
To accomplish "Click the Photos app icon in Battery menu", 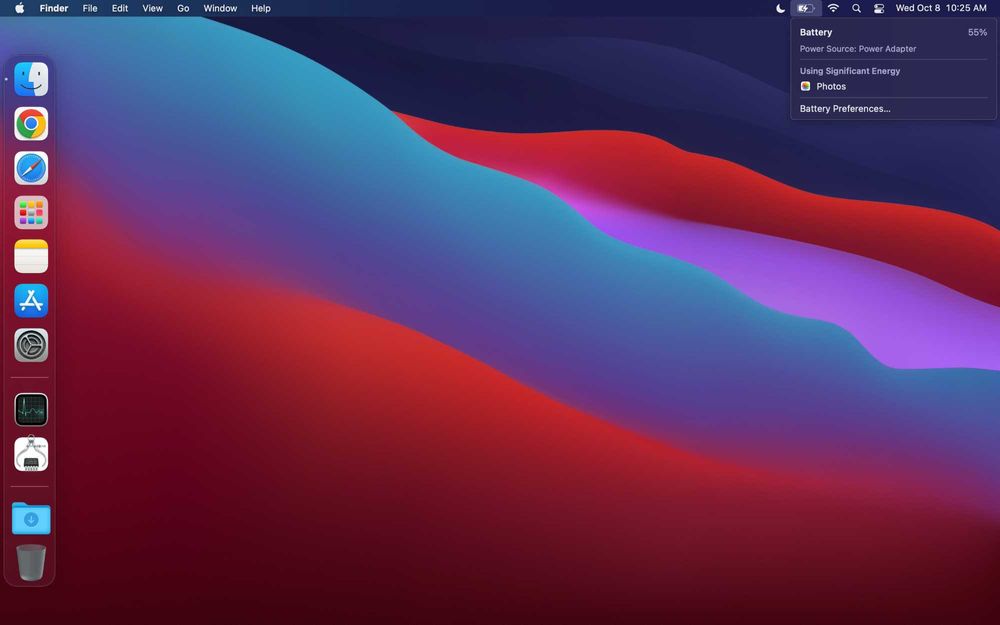I will (805, 86).
